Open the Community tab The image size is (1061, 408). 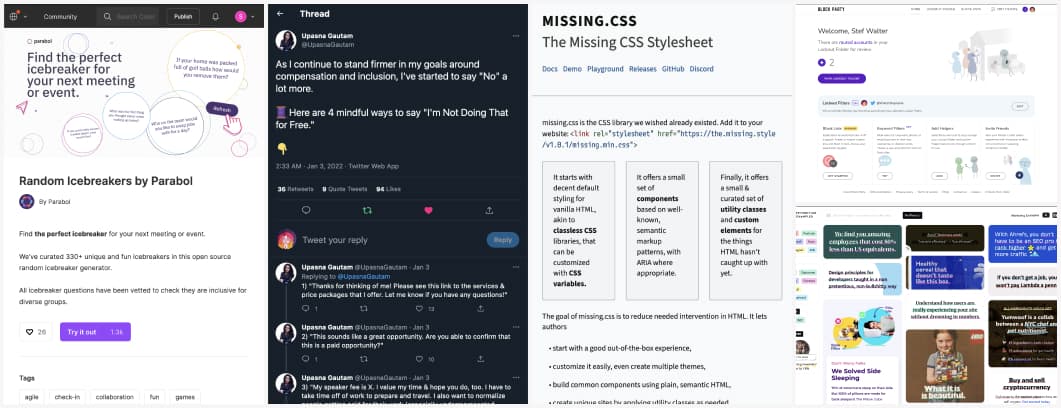coord(60,17)
